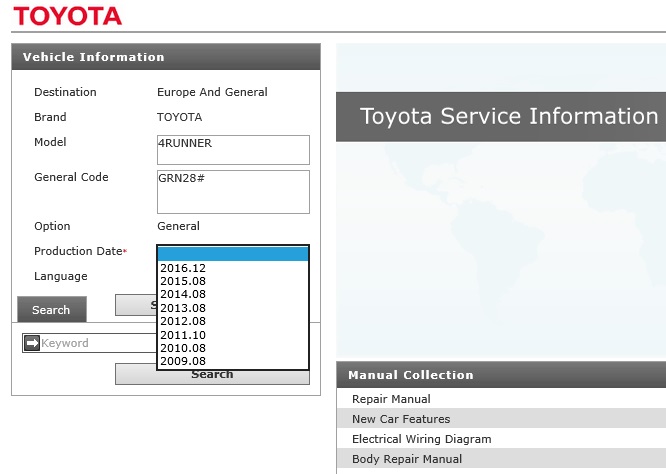Click Europe And General destination text
The width and height of the screenshot is (666, 474).
coord(212,92)
